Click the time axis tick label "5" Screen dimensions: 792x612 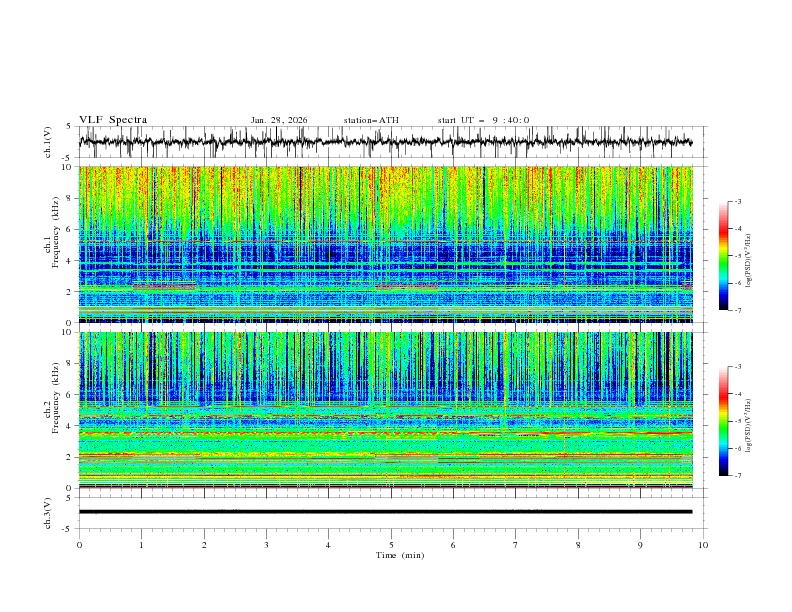pos(391,545)
